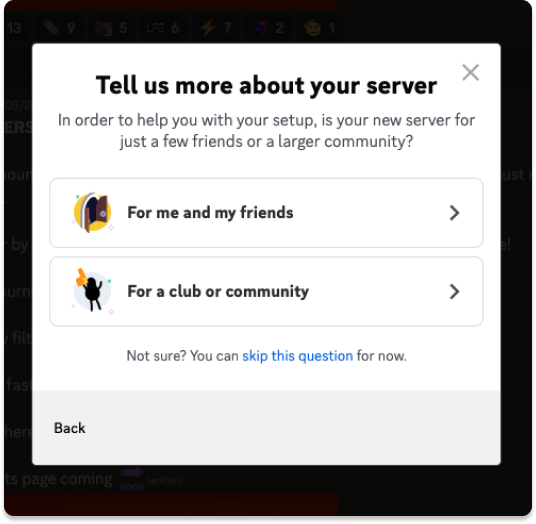Click the SOON arrow emoji in background
The image size is (536, 524).
[132, 480]
